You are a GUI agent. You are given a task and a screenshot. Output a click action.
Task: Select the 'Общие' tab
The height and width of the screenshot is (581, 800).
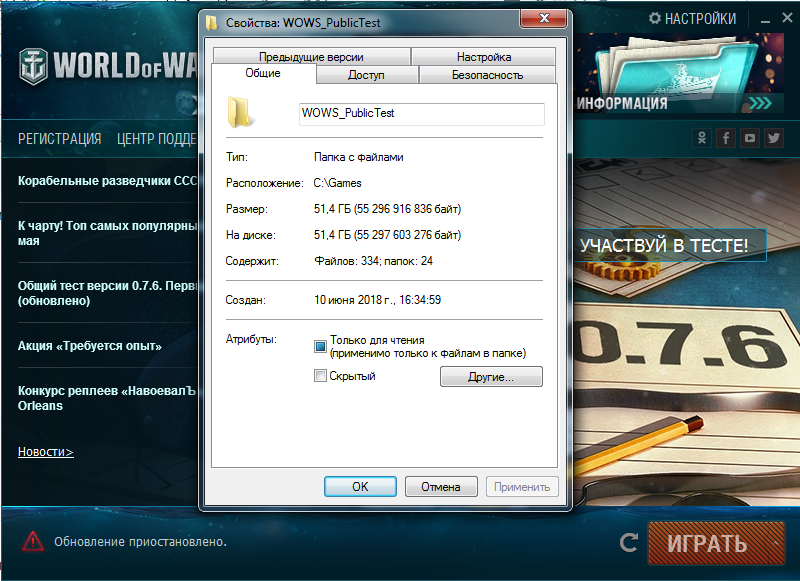[263, 73]
